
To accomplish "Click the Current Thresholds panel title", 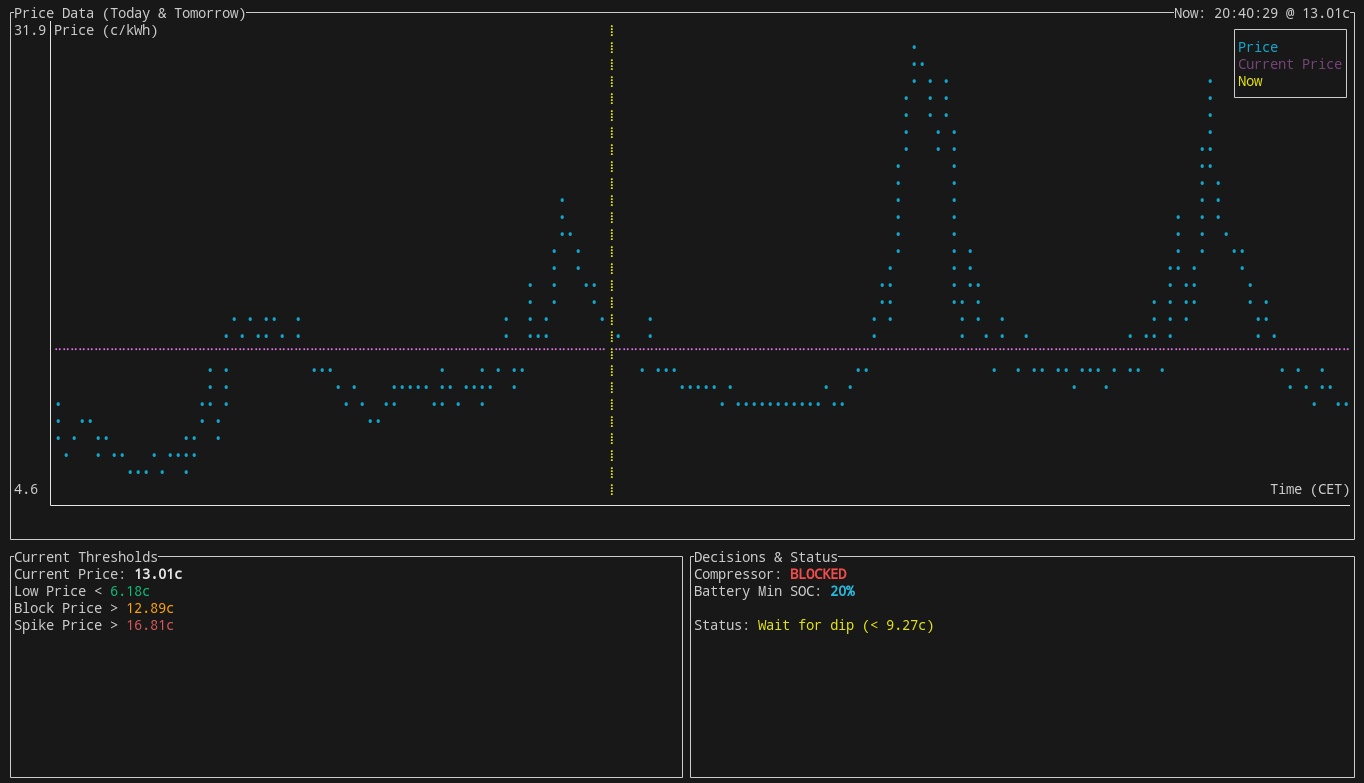I will coord(86,557).
